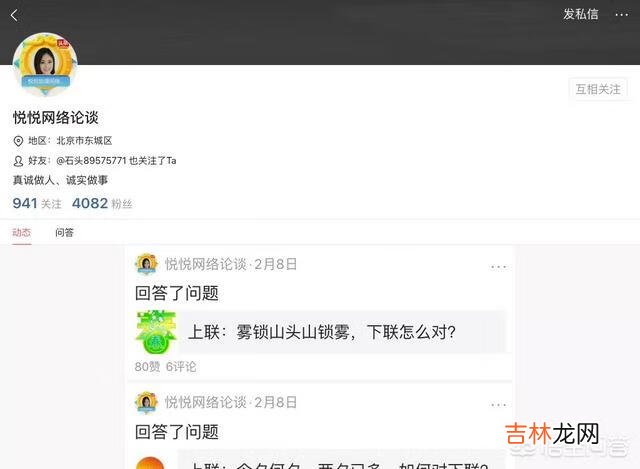Switch to the 问答 tab
The height and width of the screenshot is (469, 640).
click(64, 233)
